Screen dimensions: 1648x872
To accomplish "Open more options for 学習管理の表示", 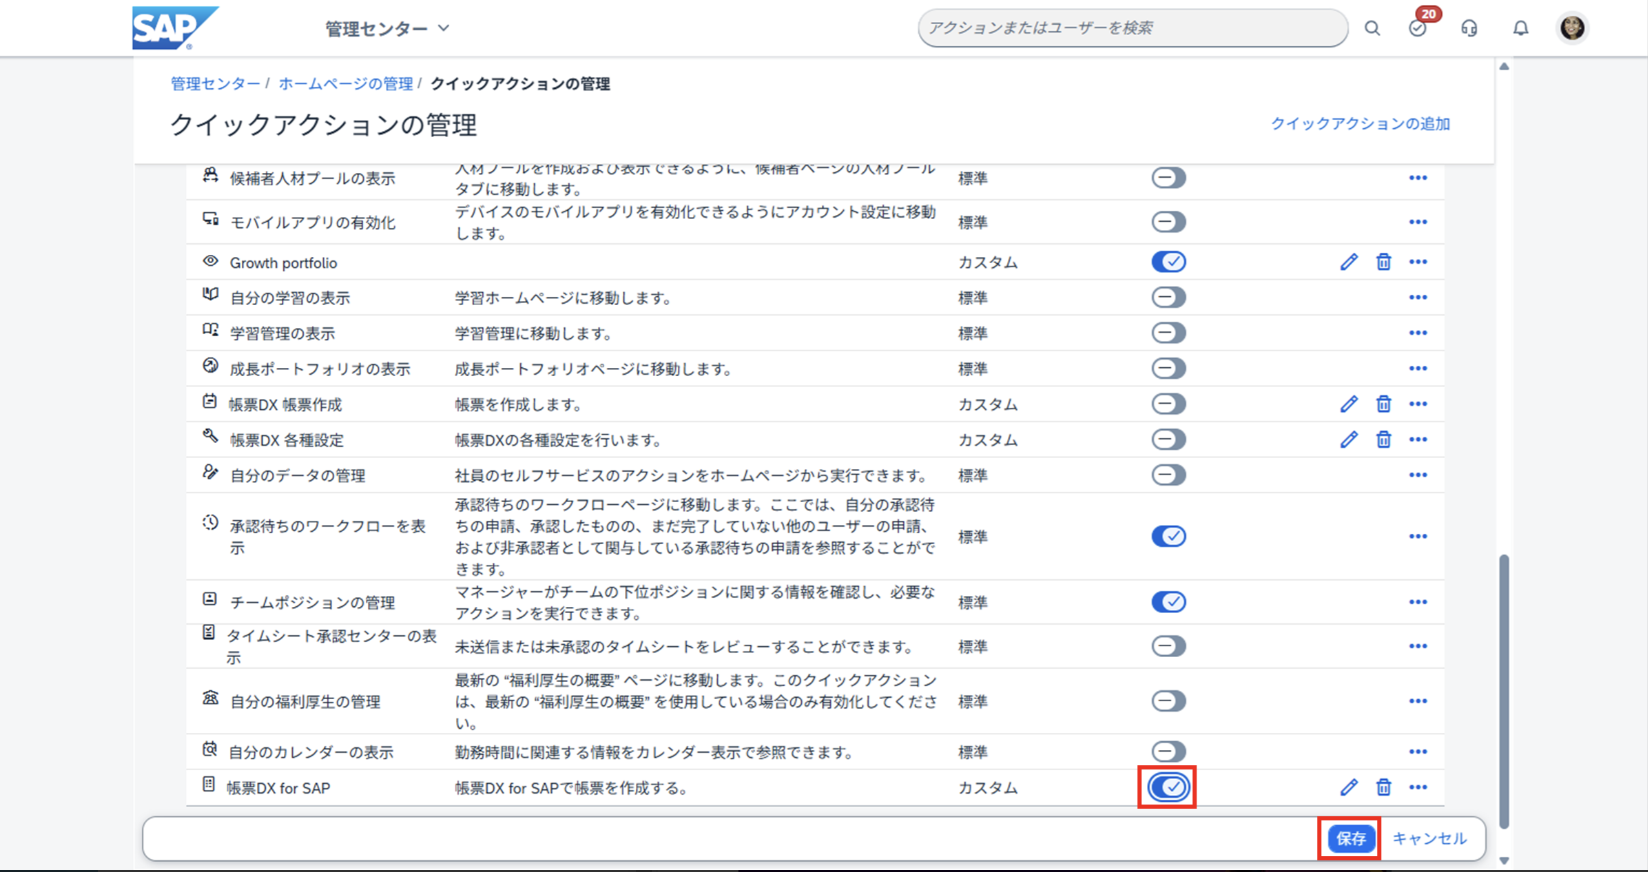I will point(1417,333).
